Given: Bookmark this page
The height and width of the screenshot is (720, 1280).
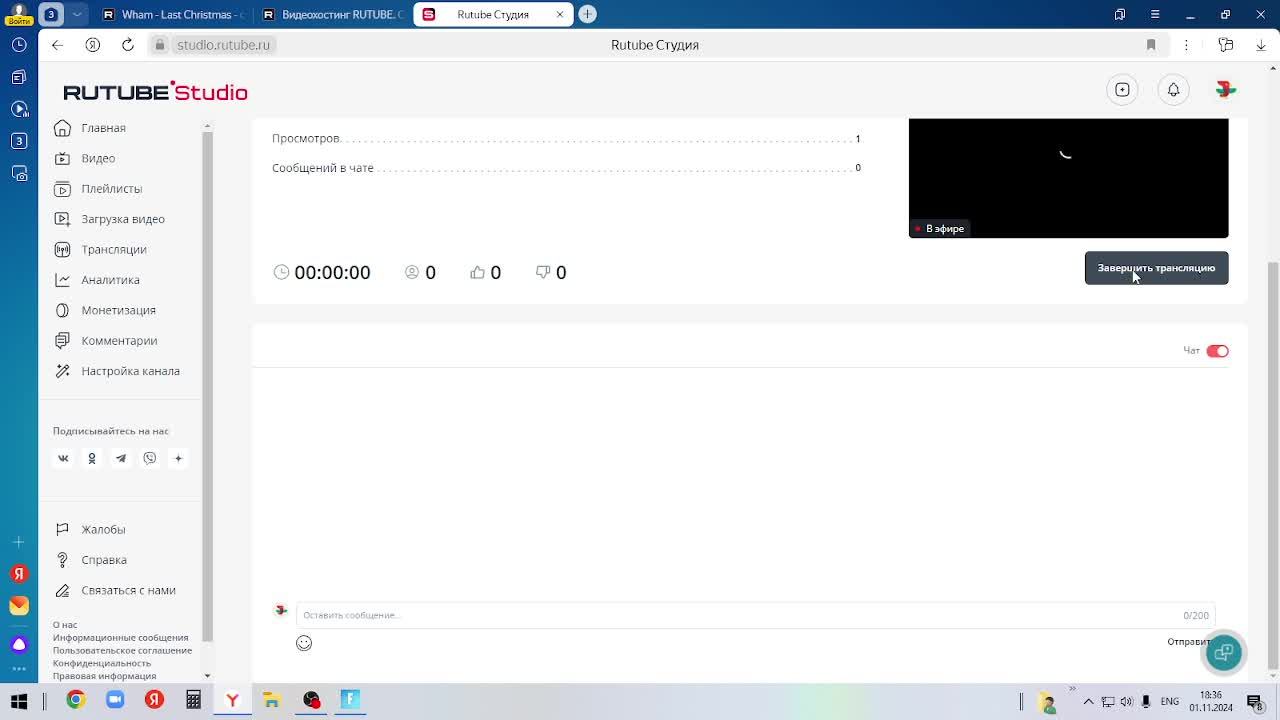Looking at the screenshot, I should point(1151,45).
